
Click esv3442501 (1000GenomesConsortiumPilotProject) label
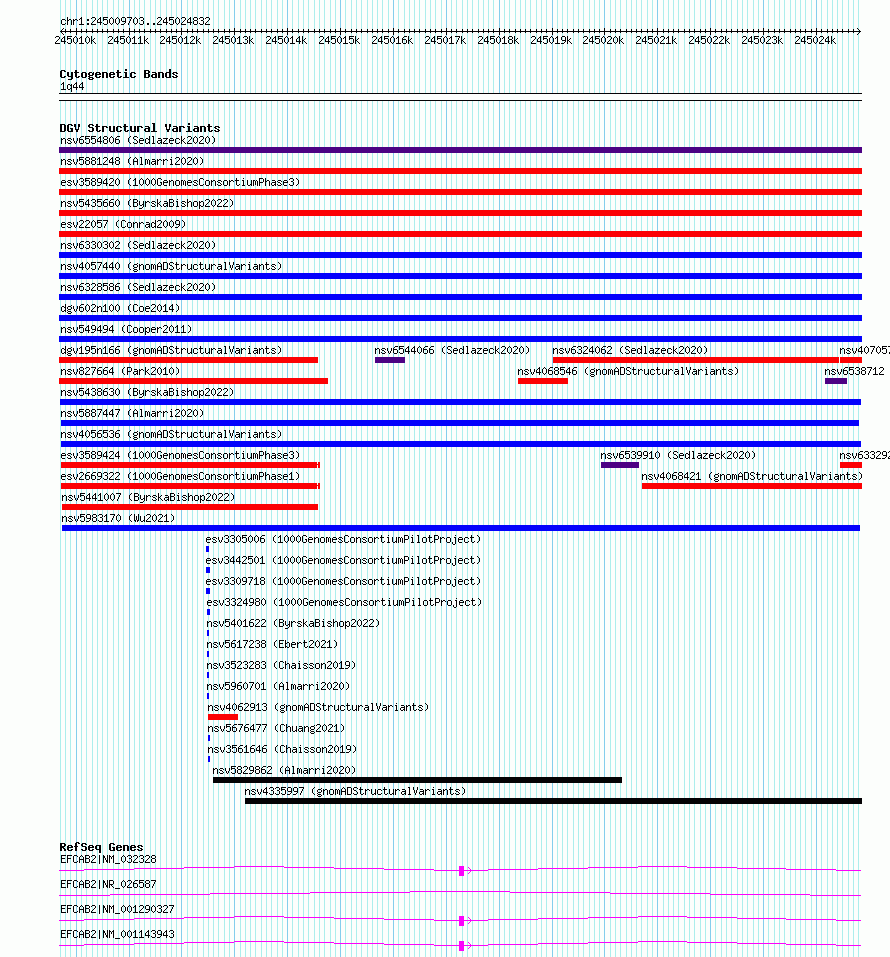(x=343, y=560)
